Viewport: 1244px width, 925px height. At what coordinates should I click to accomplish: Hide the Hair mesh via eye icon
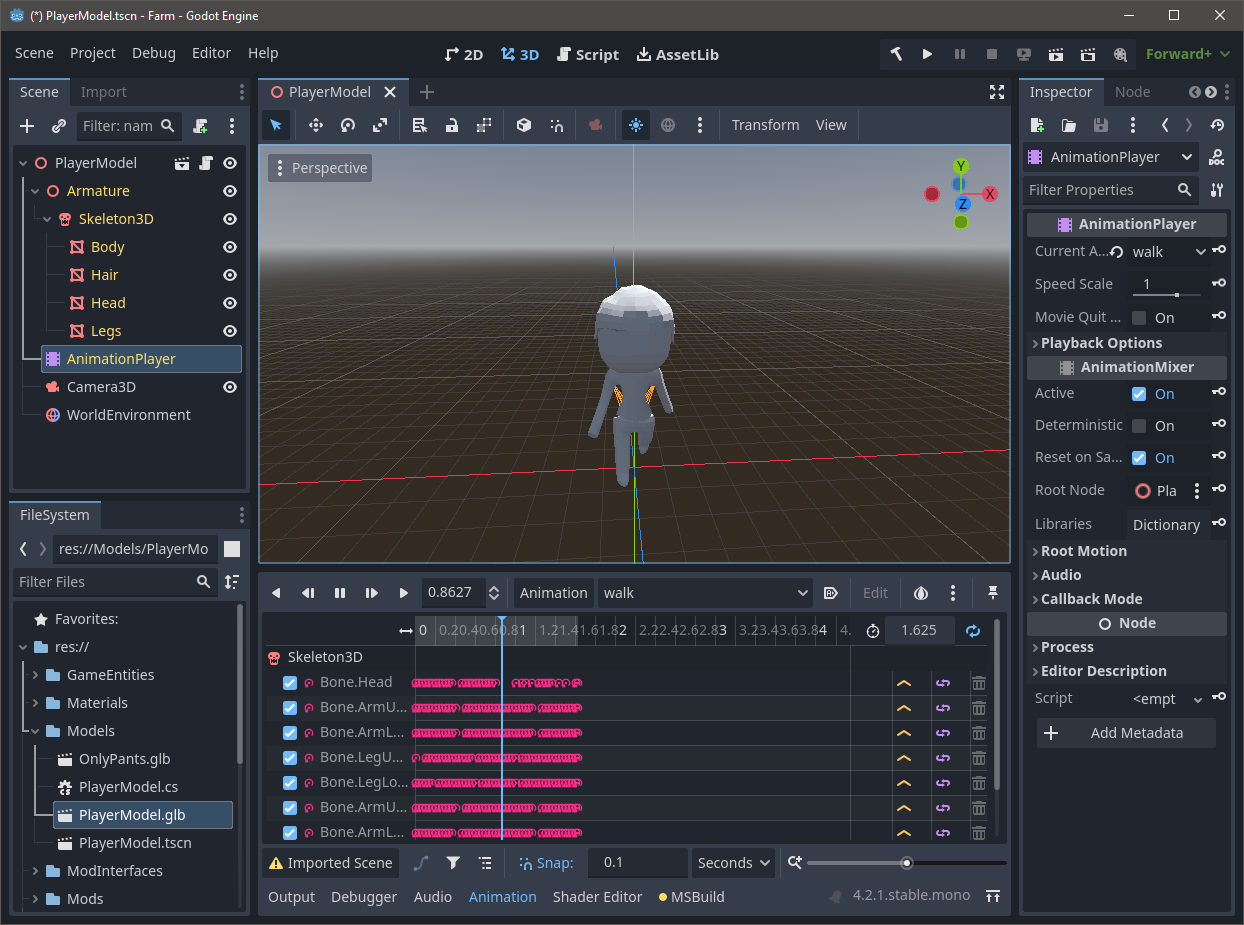coord(230,275)
